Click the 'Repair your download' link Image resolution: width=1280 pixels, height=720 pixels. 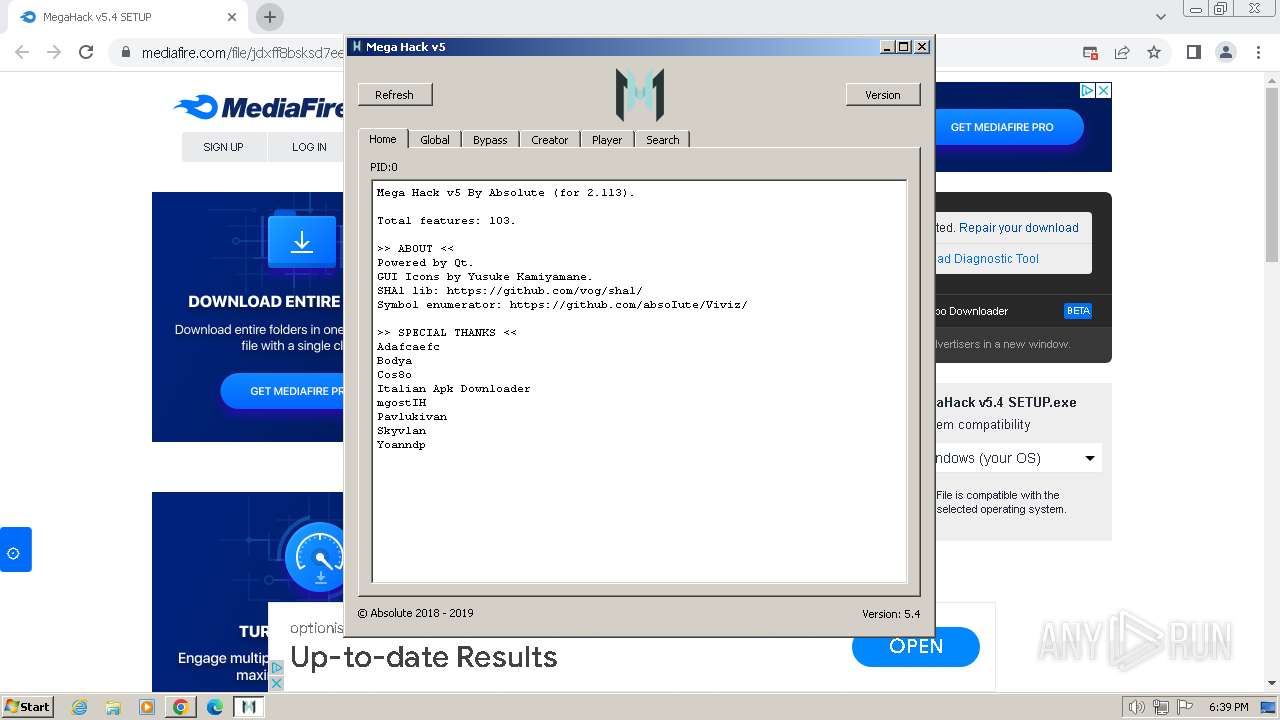pyautogui.click(x=1019, y=228)
